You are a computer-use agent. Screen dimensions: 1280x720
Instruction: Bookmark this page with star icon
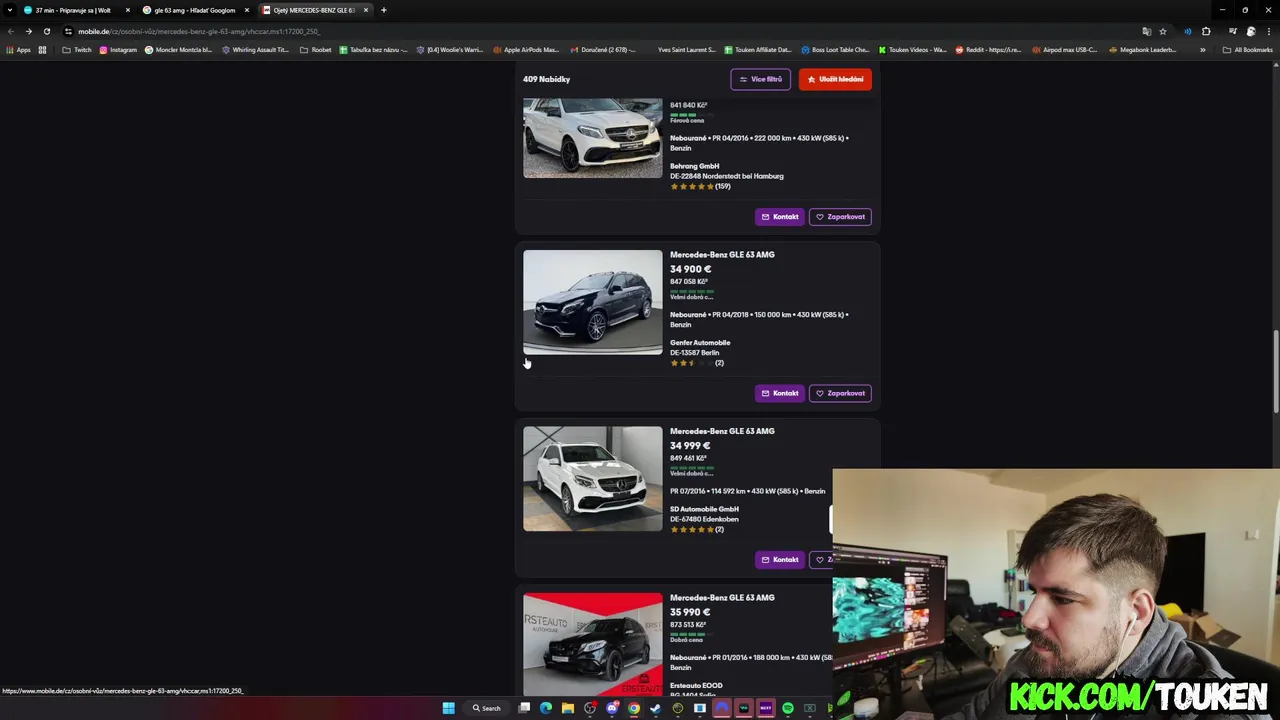pos(1163,31)
